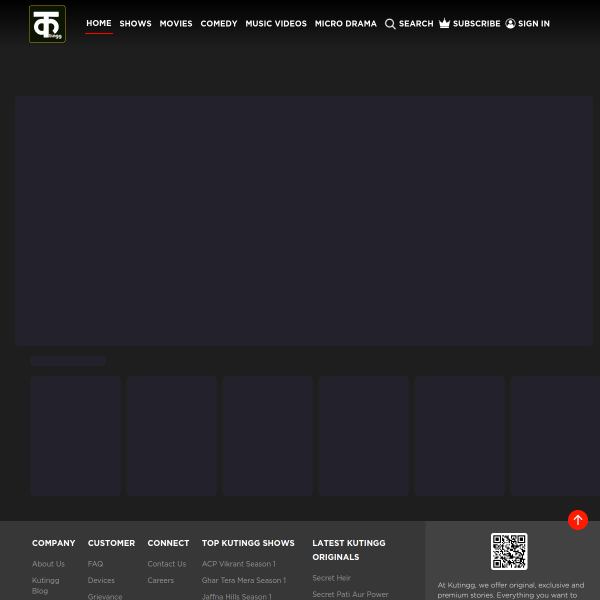This screenshot has width=600, height=600.
Task: Click the Secret Heir link
Action: tap(331, 578)
